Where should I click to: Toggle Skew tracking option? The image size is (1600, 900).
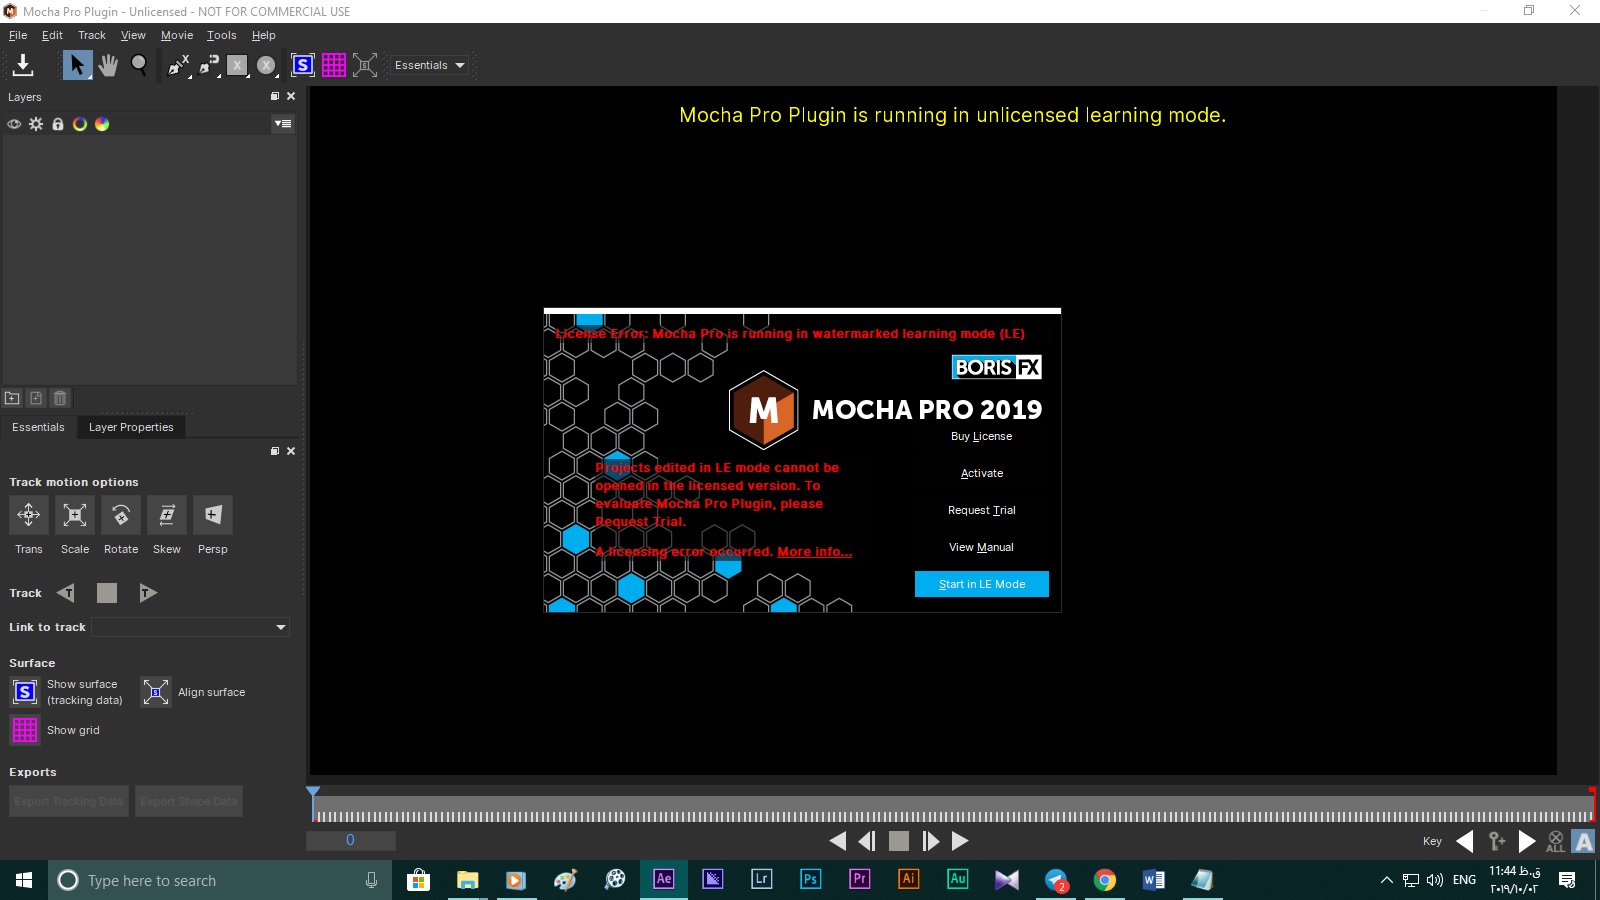(167, 515)
